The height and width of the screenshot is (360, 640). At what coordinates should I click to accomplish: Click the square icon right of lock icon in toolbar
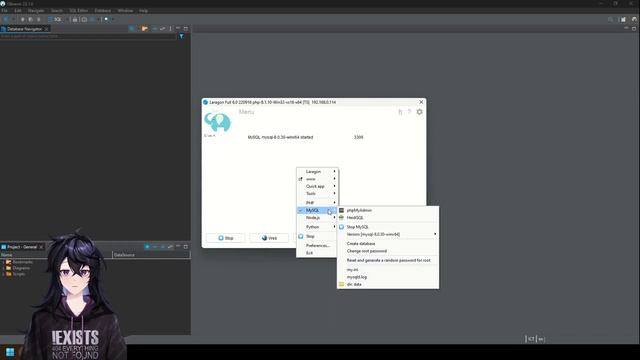[84, 19]
